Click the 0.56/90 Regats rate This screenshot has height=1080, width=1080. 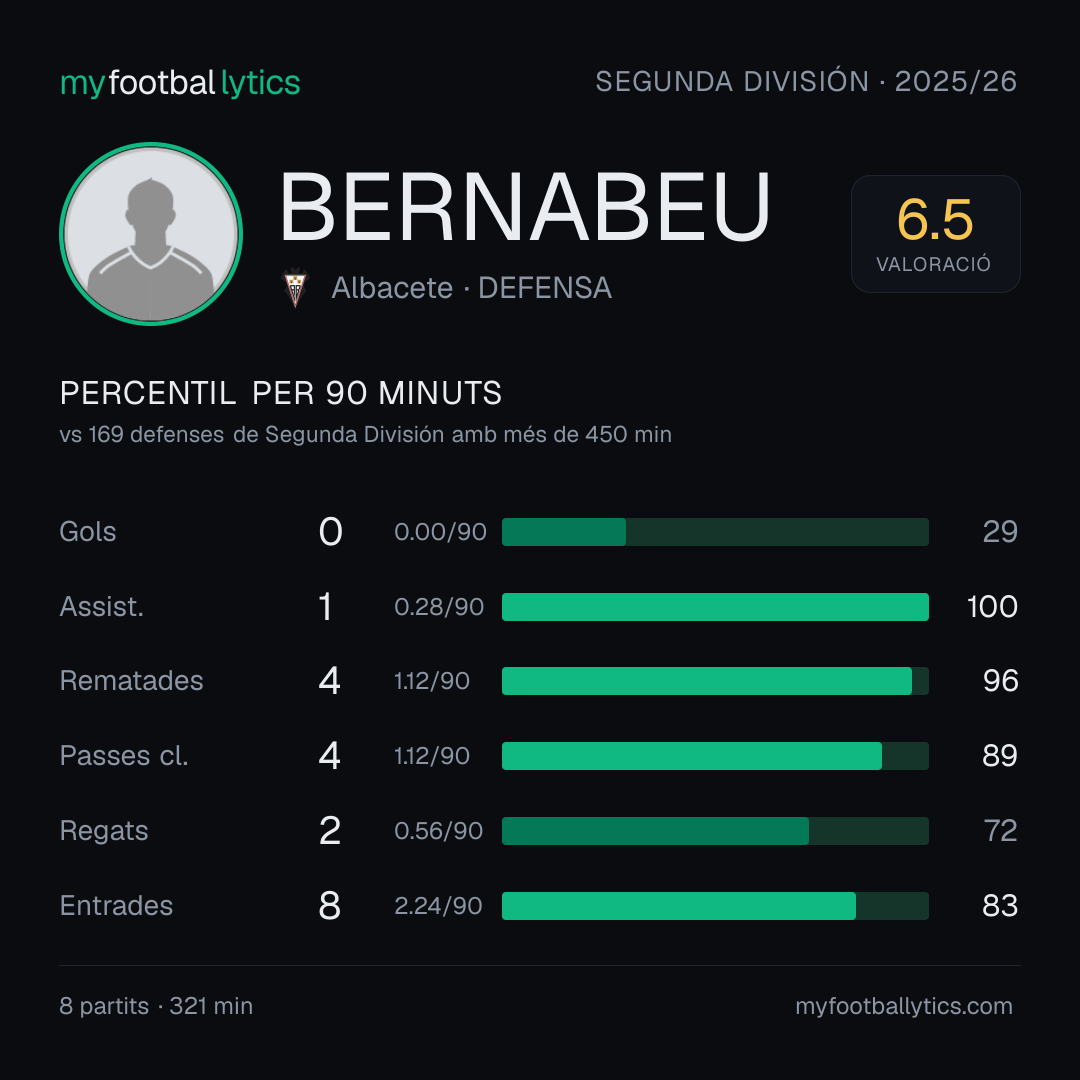pyautogui.click(x=438, y=831)
